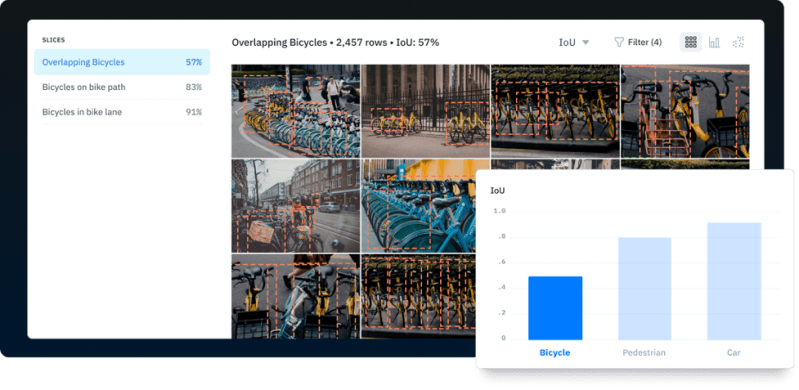Select the Bicycle axis label
This screenshot has height=390, width=799.
[x=555, y=352]
